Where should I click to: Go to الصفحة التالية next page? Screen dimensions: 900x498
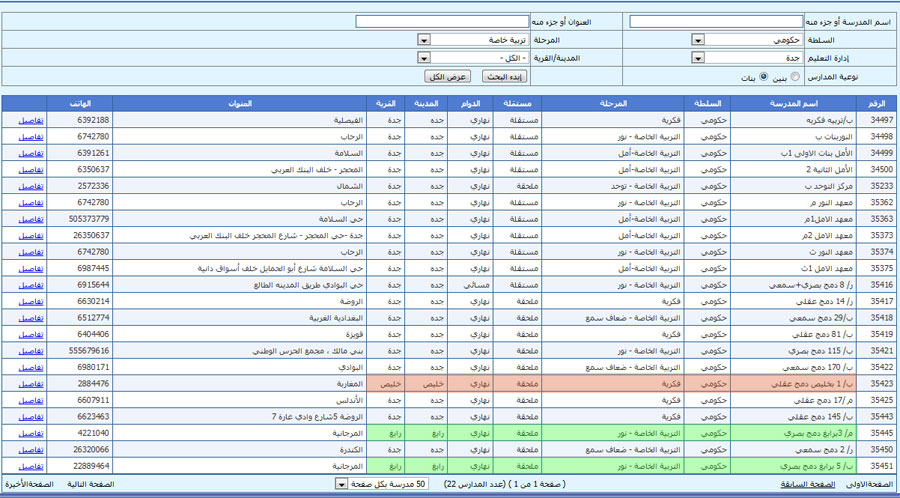point(91,484)
